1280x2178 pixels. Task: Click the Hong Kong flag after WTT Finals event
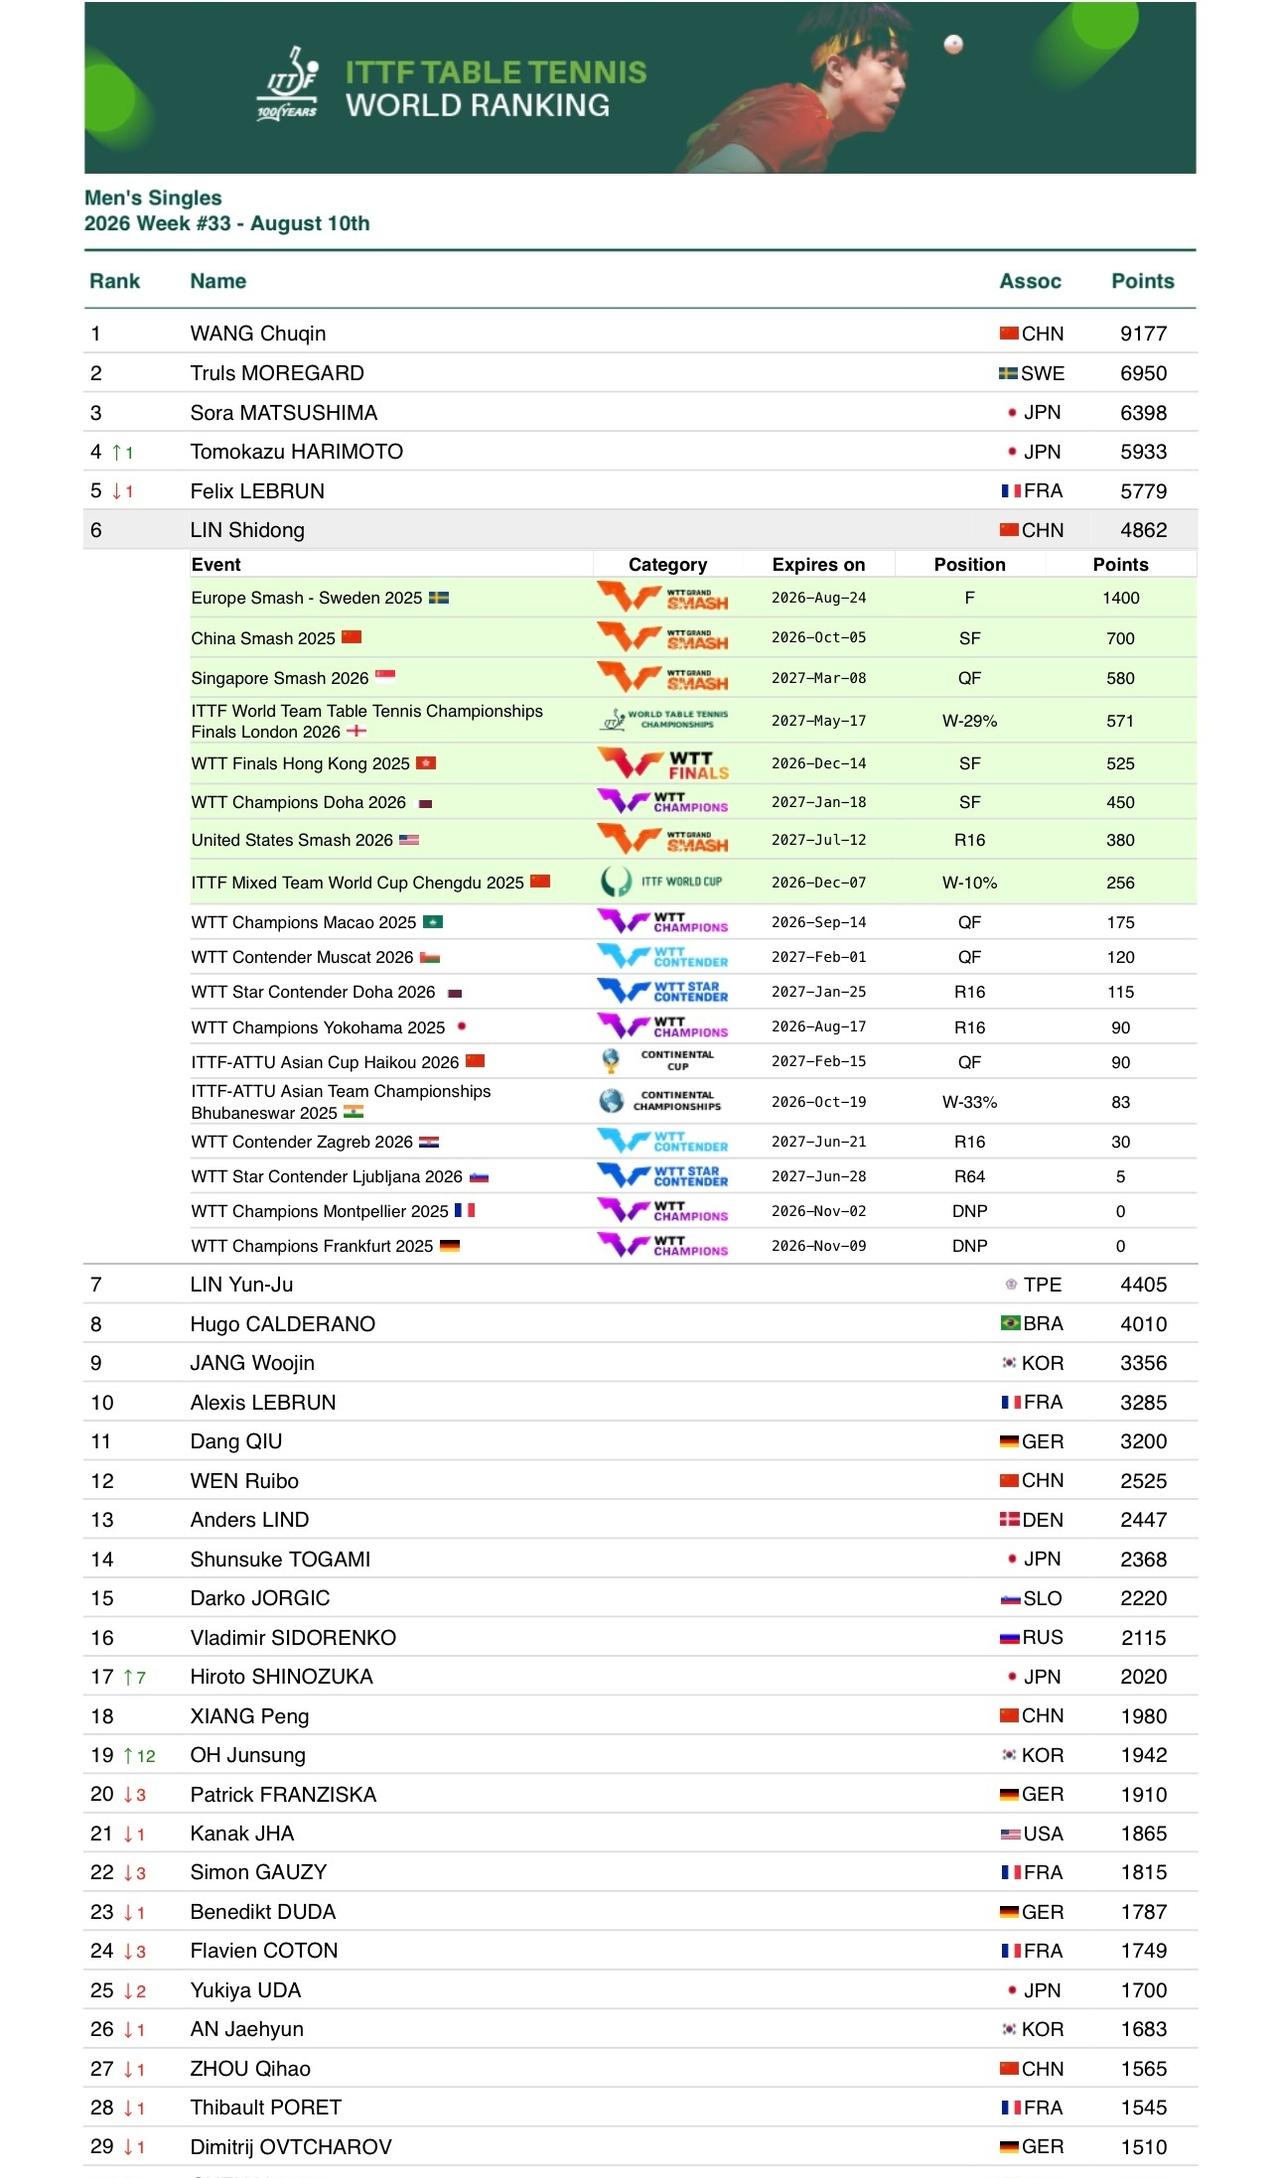click(x=426, y=763)
